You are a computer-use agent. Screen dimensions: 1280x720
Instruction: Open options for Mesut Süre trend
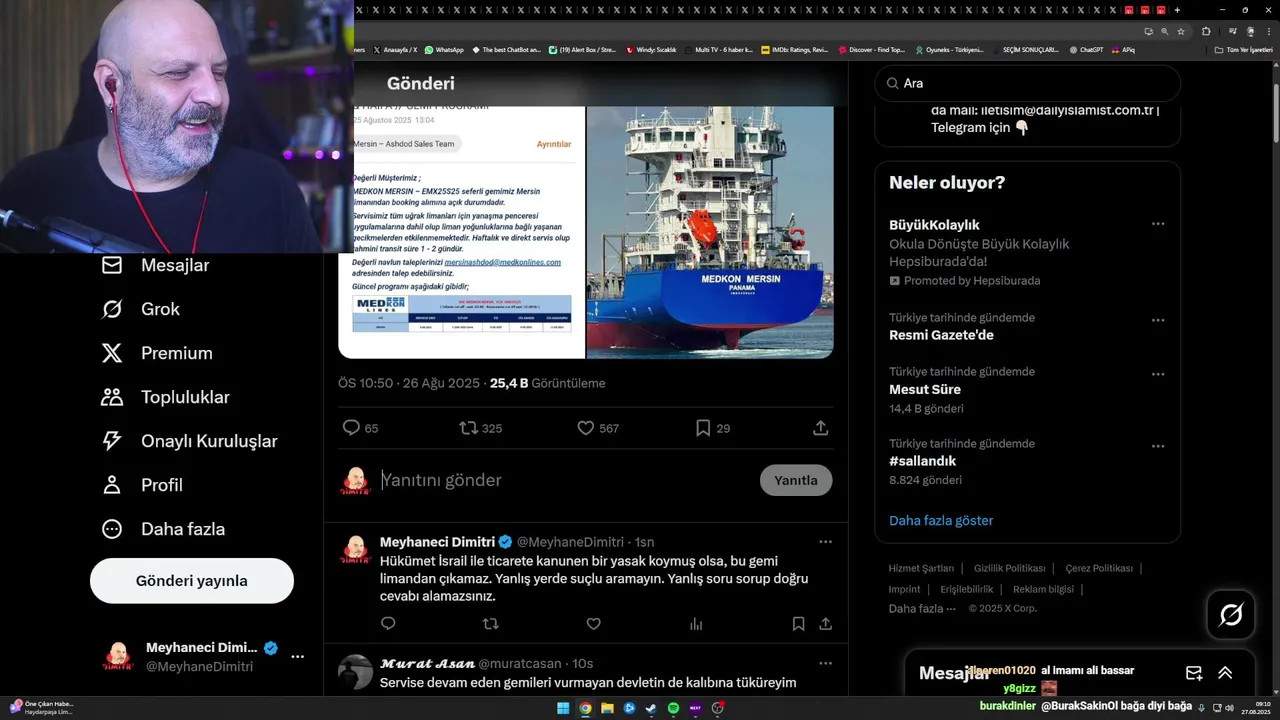(x=1158, y=374)
